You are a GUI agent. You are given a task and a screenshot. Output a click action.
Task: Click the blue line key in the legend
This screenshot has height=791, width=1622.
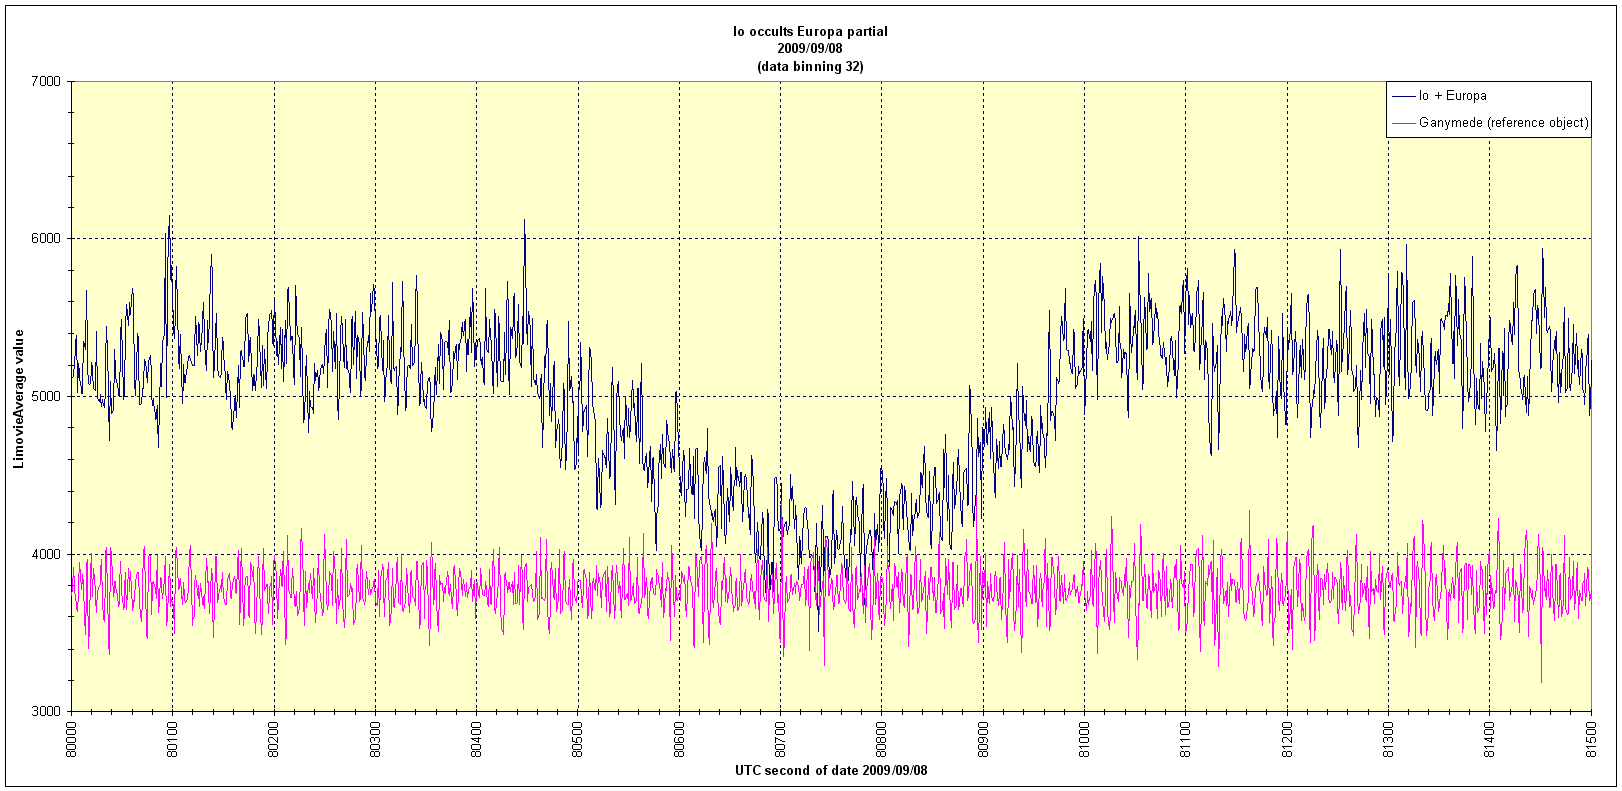1403,96
